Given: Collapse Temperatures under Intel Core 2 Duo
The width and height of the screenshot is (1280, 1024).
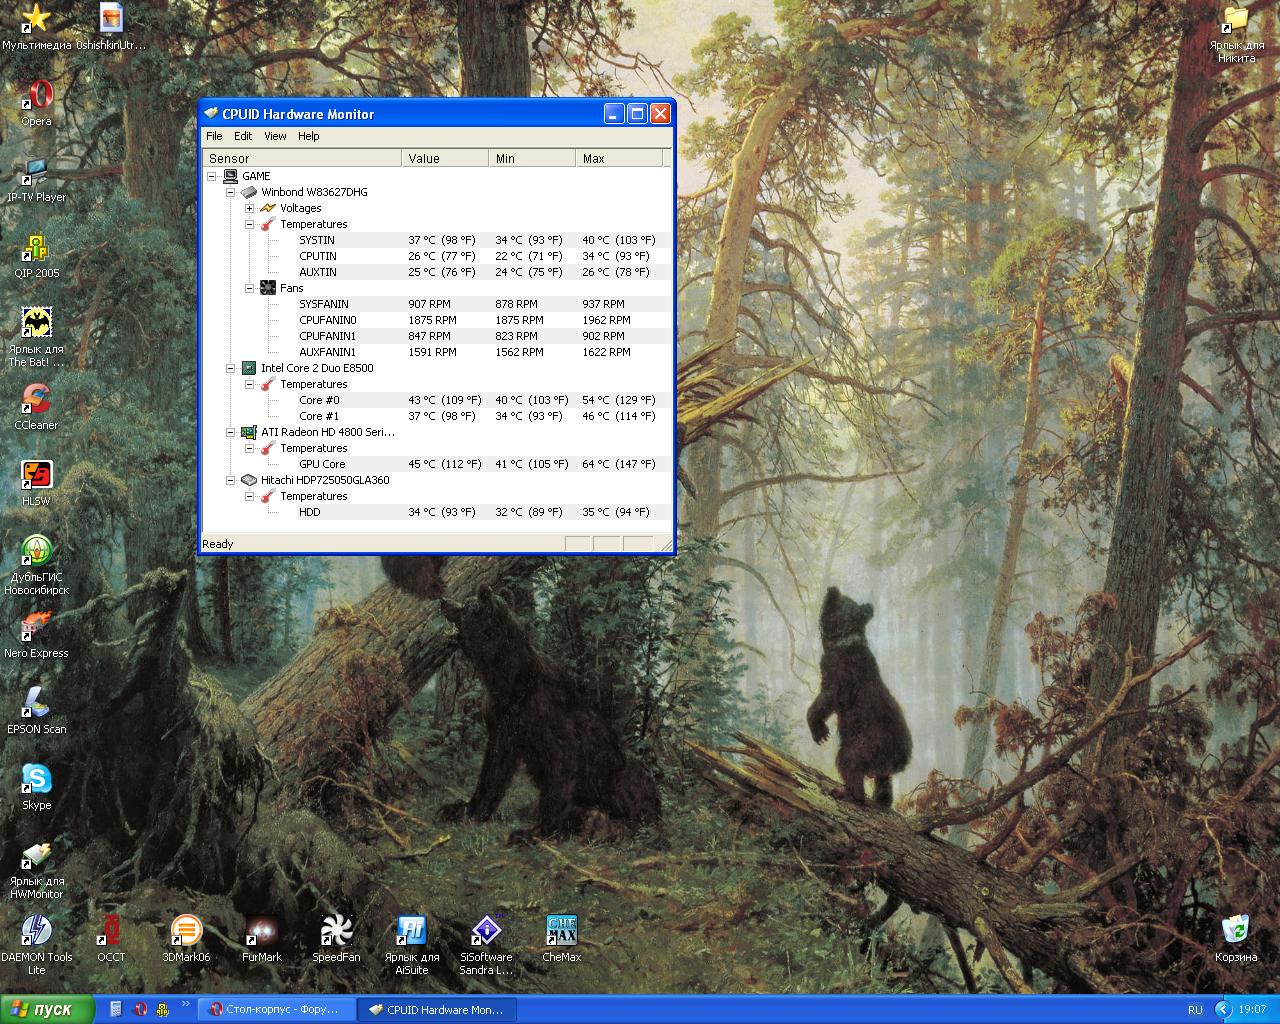Looking at the screenshot, I should (249, 384).
